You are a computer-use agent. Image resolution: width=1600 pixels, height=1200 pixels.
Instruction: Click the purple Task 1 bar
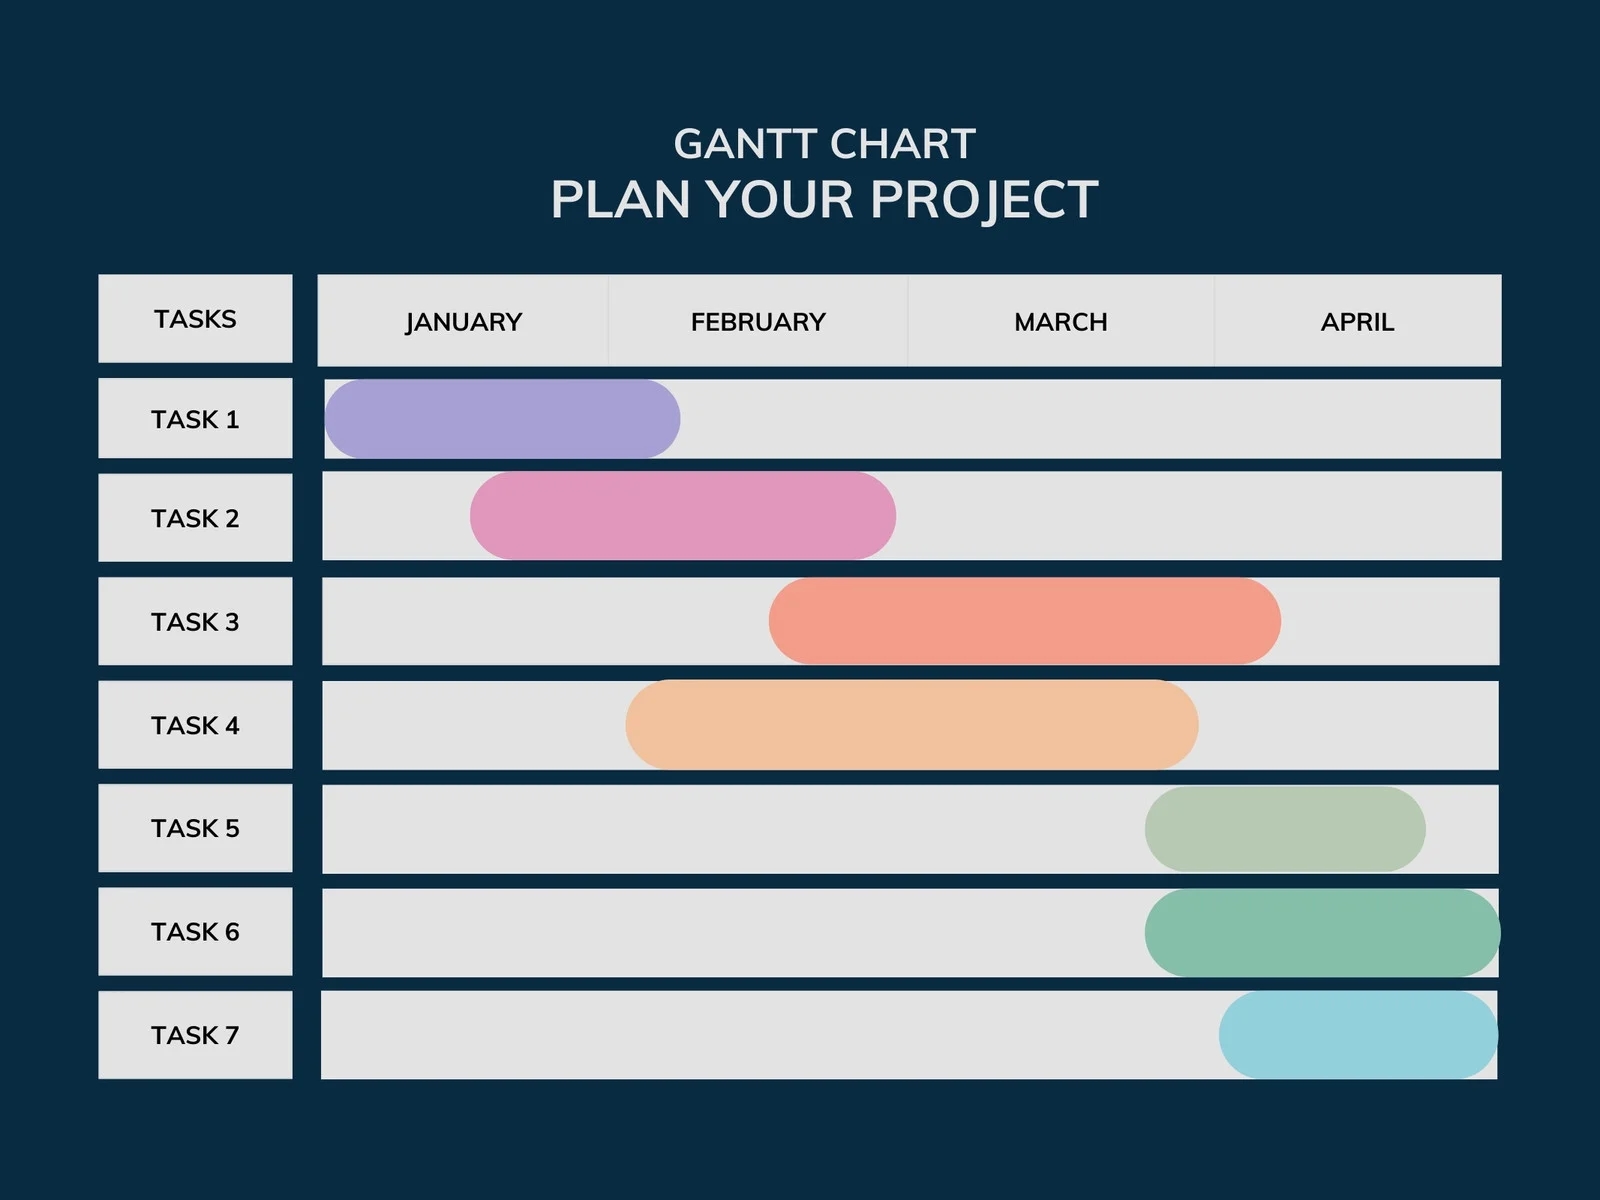502,419
